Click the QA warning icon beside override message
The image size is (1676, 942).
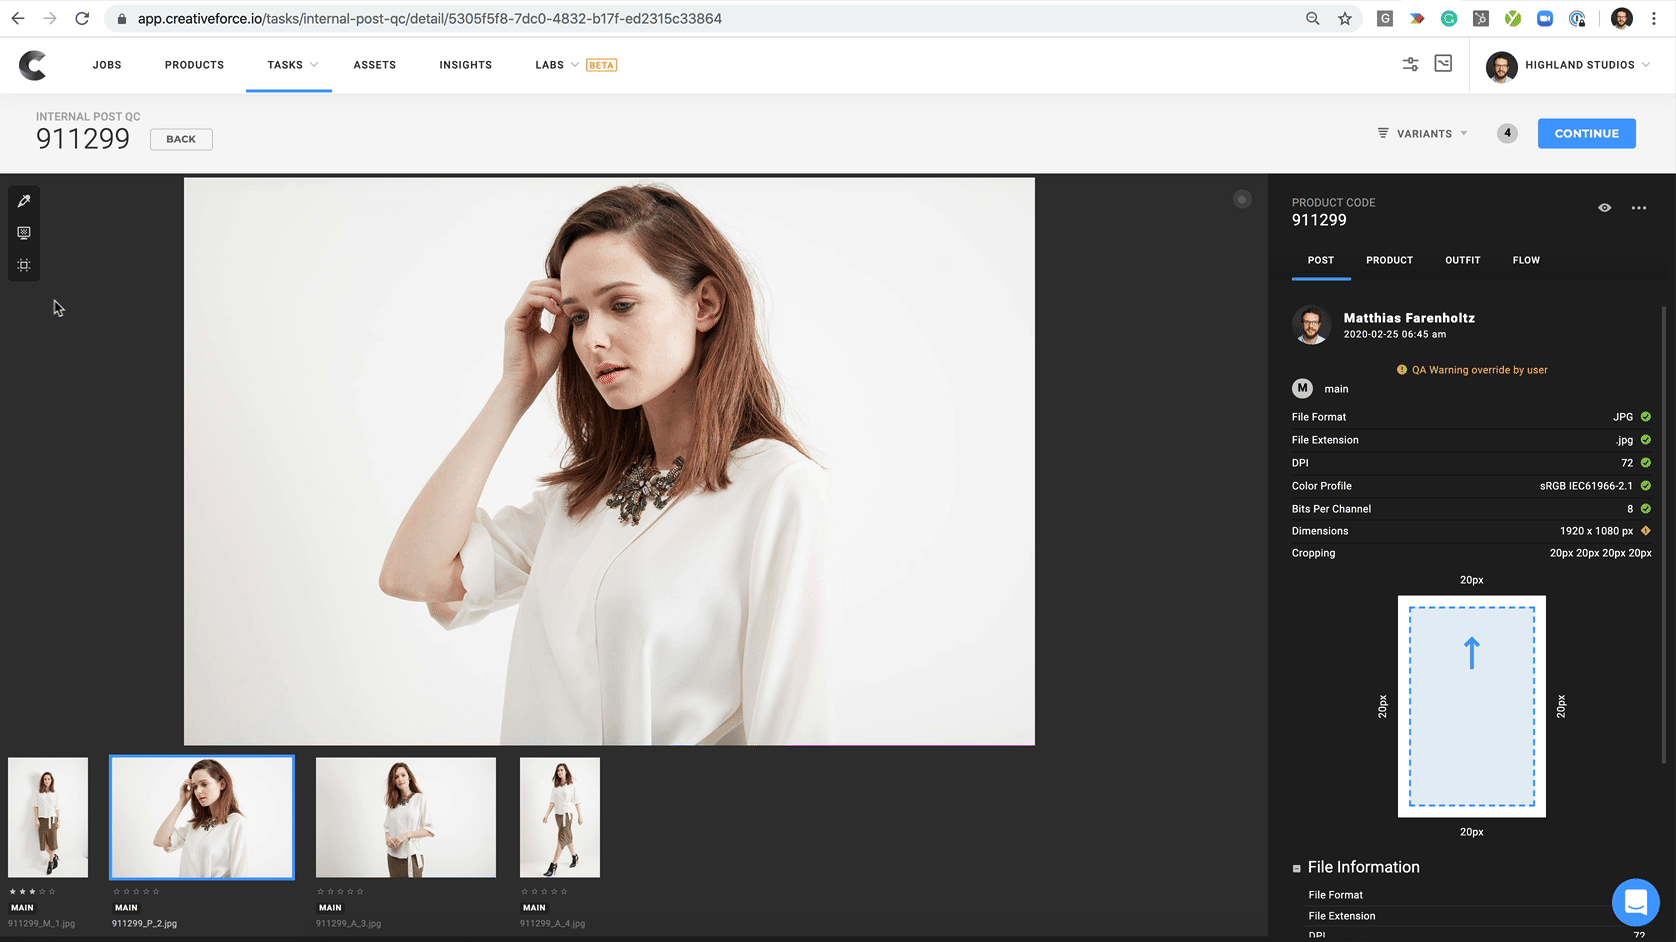pos(1401,370)
